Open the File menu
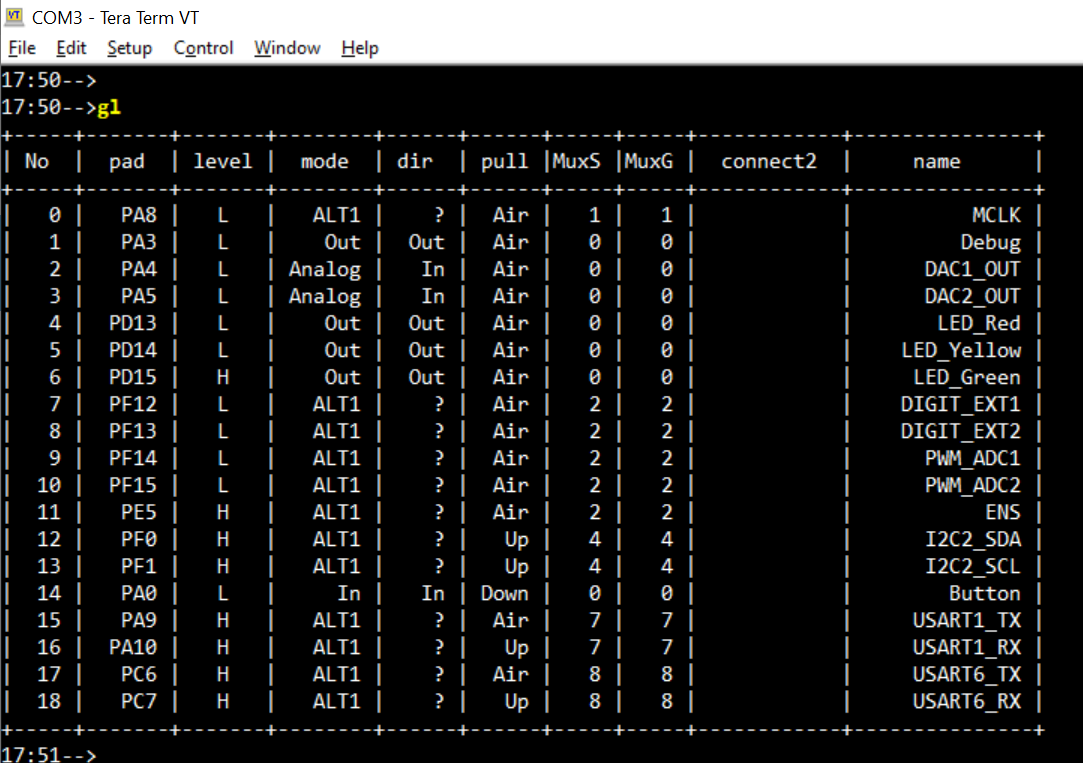 (22, 48)
